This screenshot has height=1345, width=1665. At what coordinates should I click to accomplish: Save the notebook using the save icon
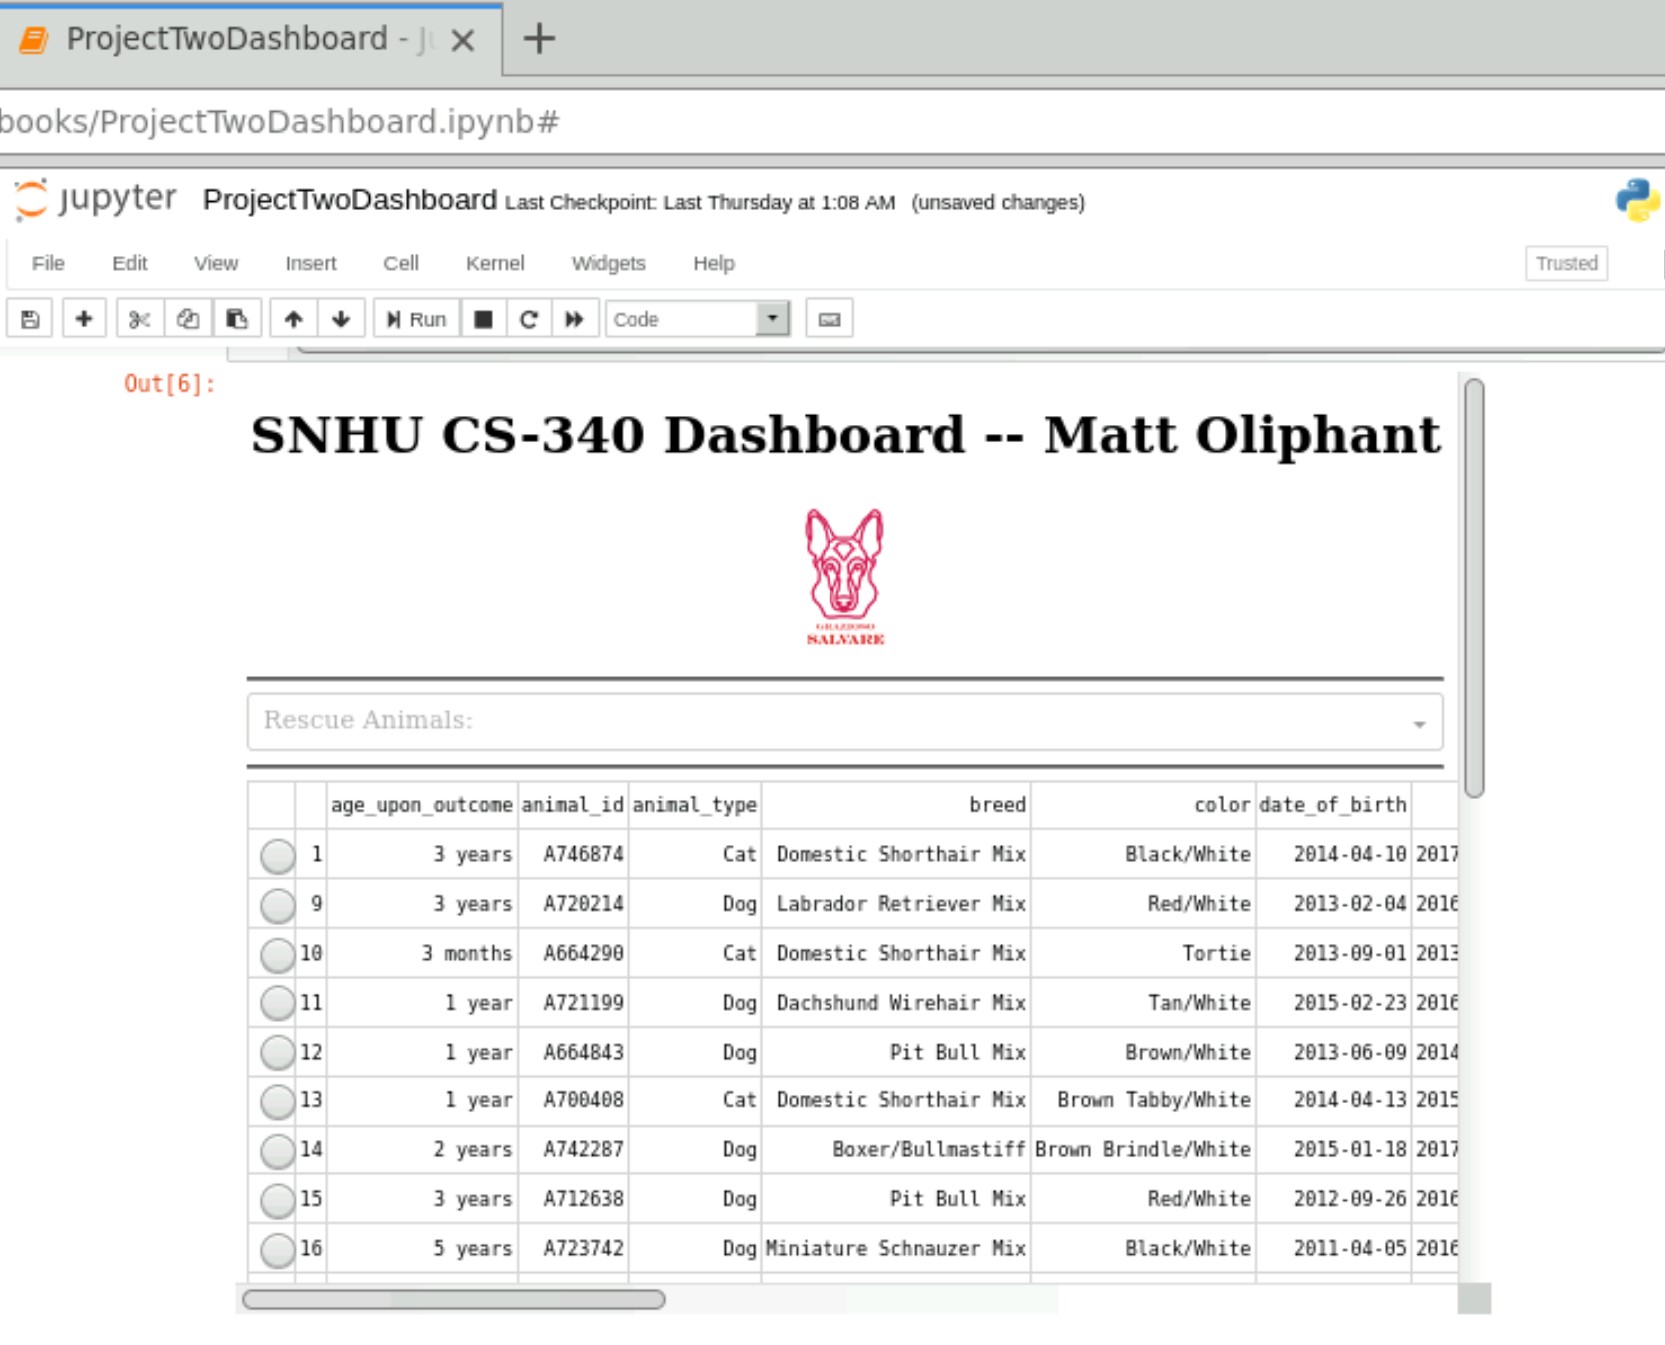coord(29,318)
